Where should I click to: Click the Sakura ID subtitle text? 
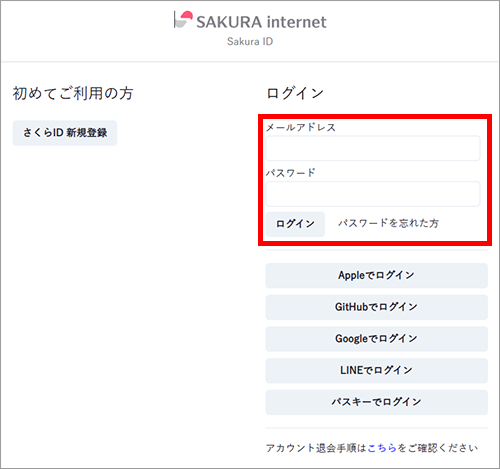(250, 42)
